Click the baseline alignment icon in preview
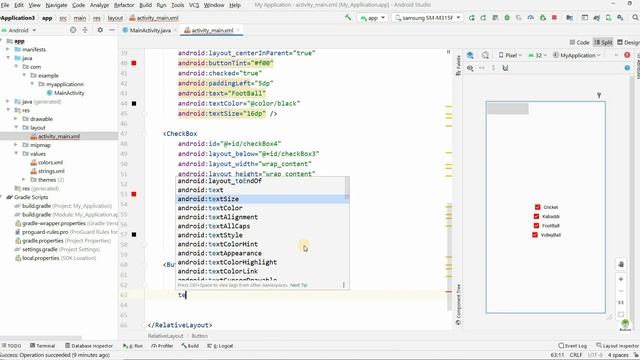Image resolution: width=640 pixels, height=360 pixels. 505,68
